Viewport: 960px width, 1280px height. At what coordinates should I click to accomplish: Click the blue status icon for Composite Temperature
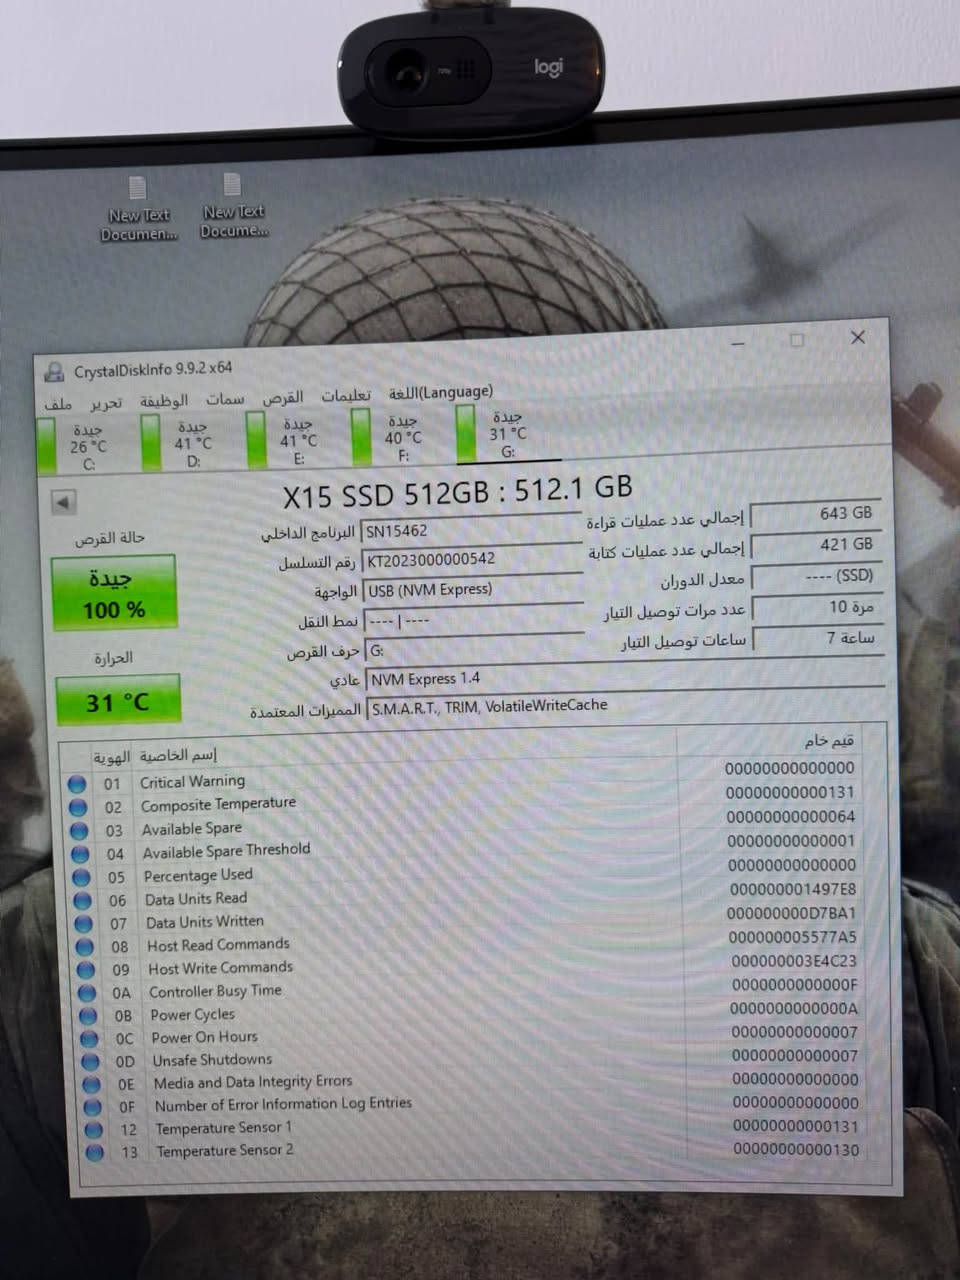78,807
